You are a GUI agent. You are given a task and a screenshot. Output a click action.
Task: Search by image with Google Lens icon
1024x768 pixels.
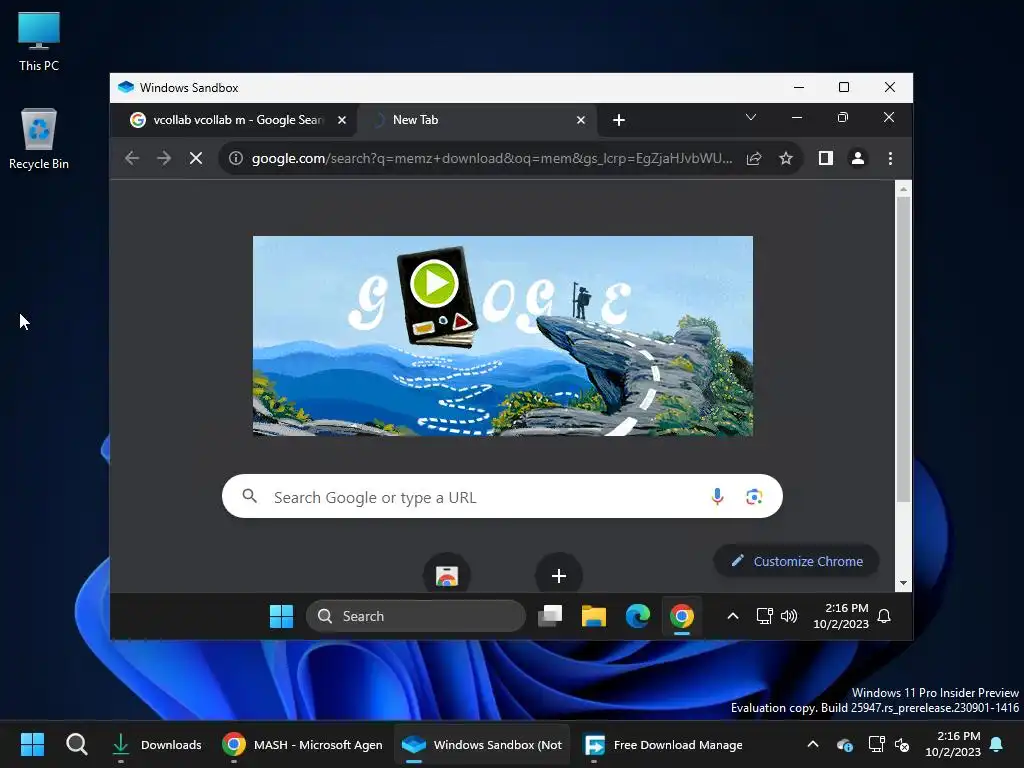click(x=754, y=497)
